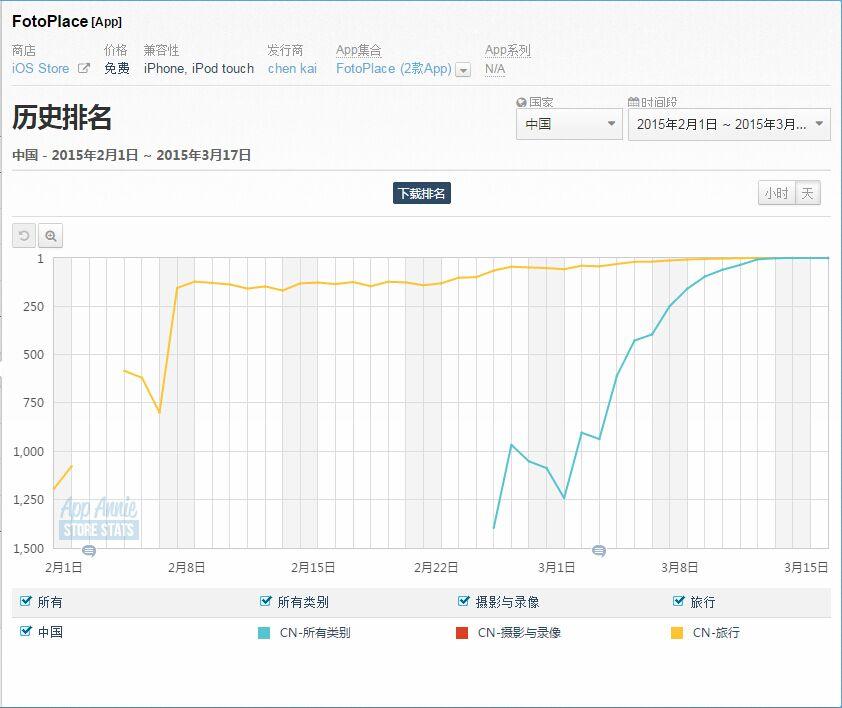
Task: Open the date range dropdown 2015年2月1日
Action: [729, 124]
